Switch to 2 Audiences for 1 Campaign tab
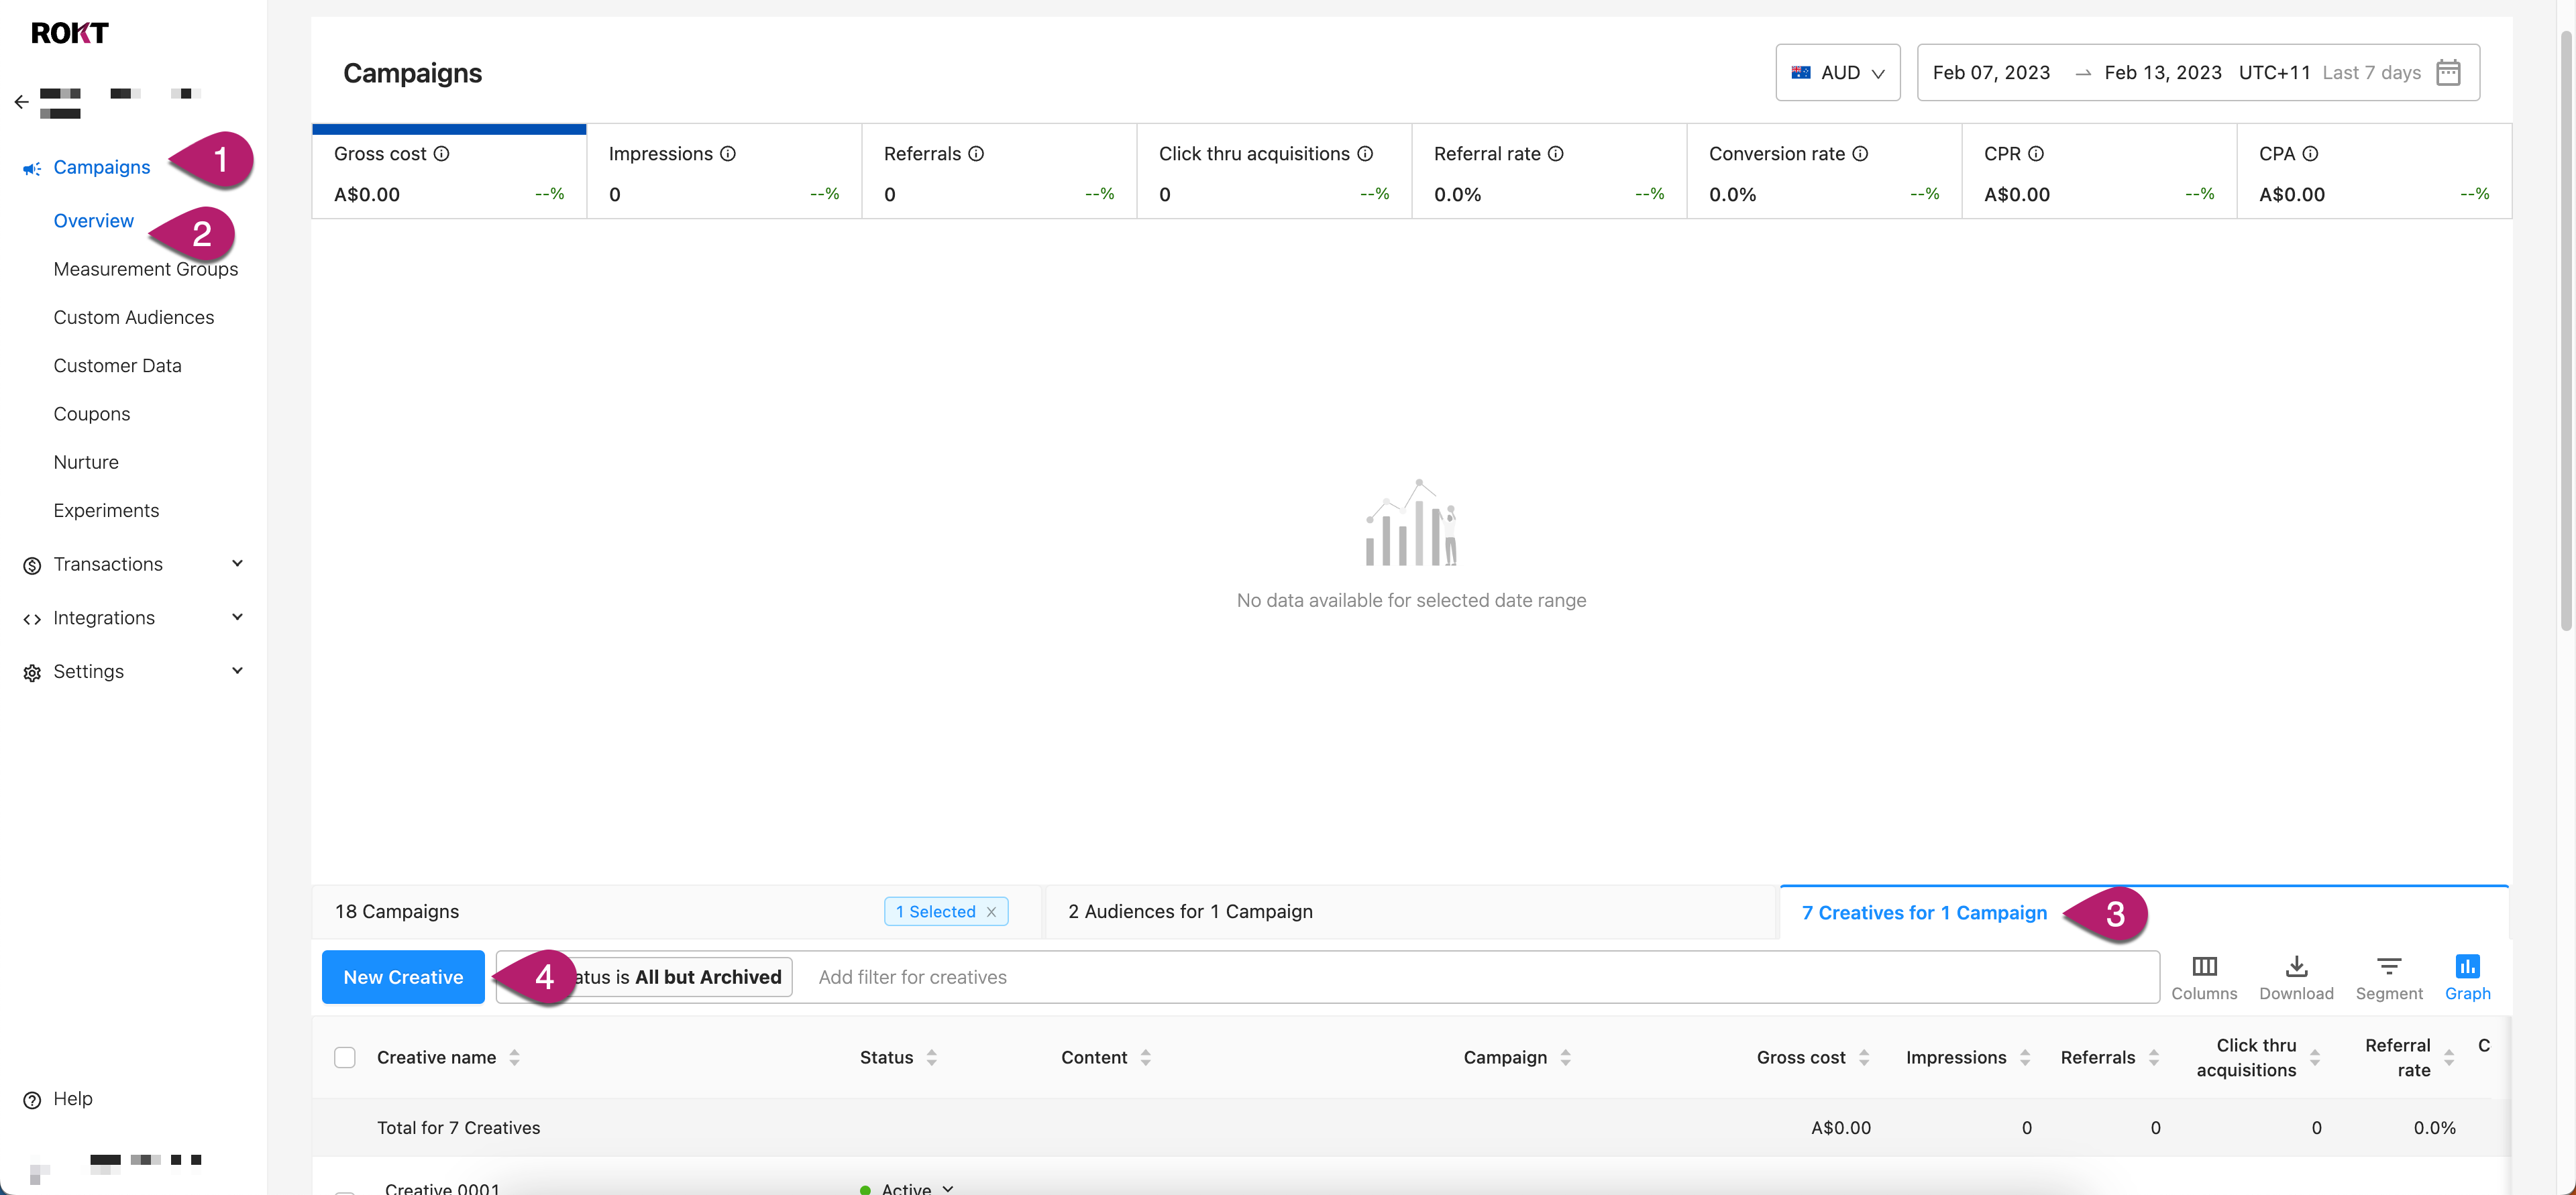The height and width of the screenshot is (1195, 2576). (1411, 912)
